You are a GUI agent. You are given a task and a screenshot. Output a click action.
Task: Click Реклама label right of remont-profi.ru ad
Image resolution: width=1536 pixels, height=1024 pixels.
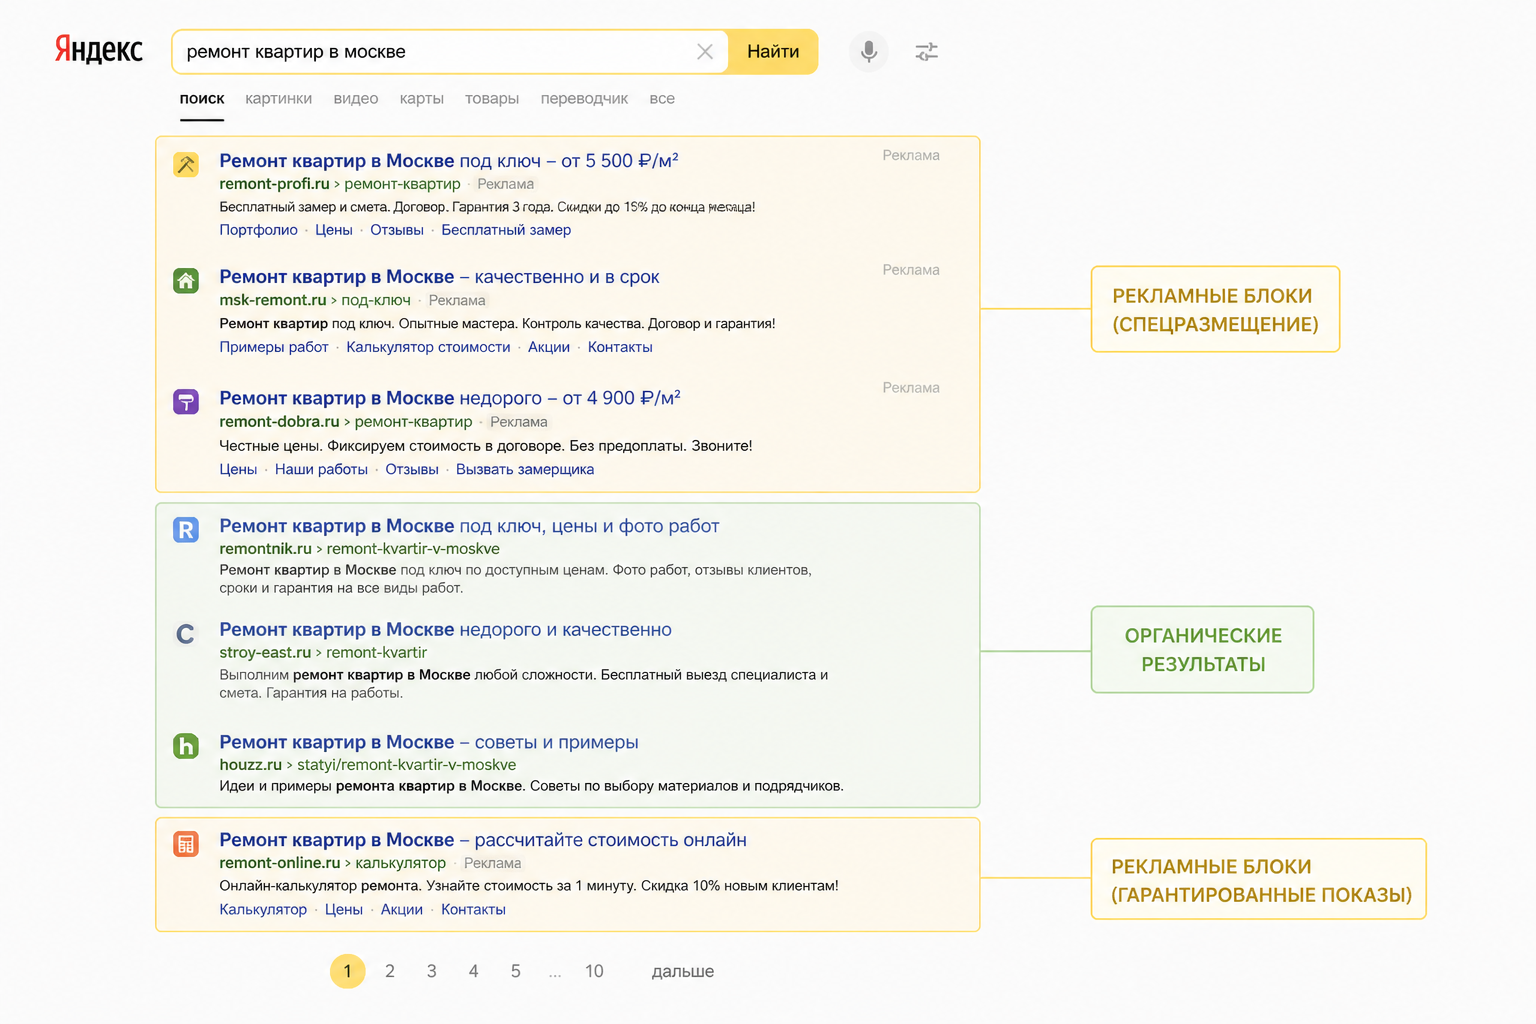pyautogui.click(x=911, y=155)
